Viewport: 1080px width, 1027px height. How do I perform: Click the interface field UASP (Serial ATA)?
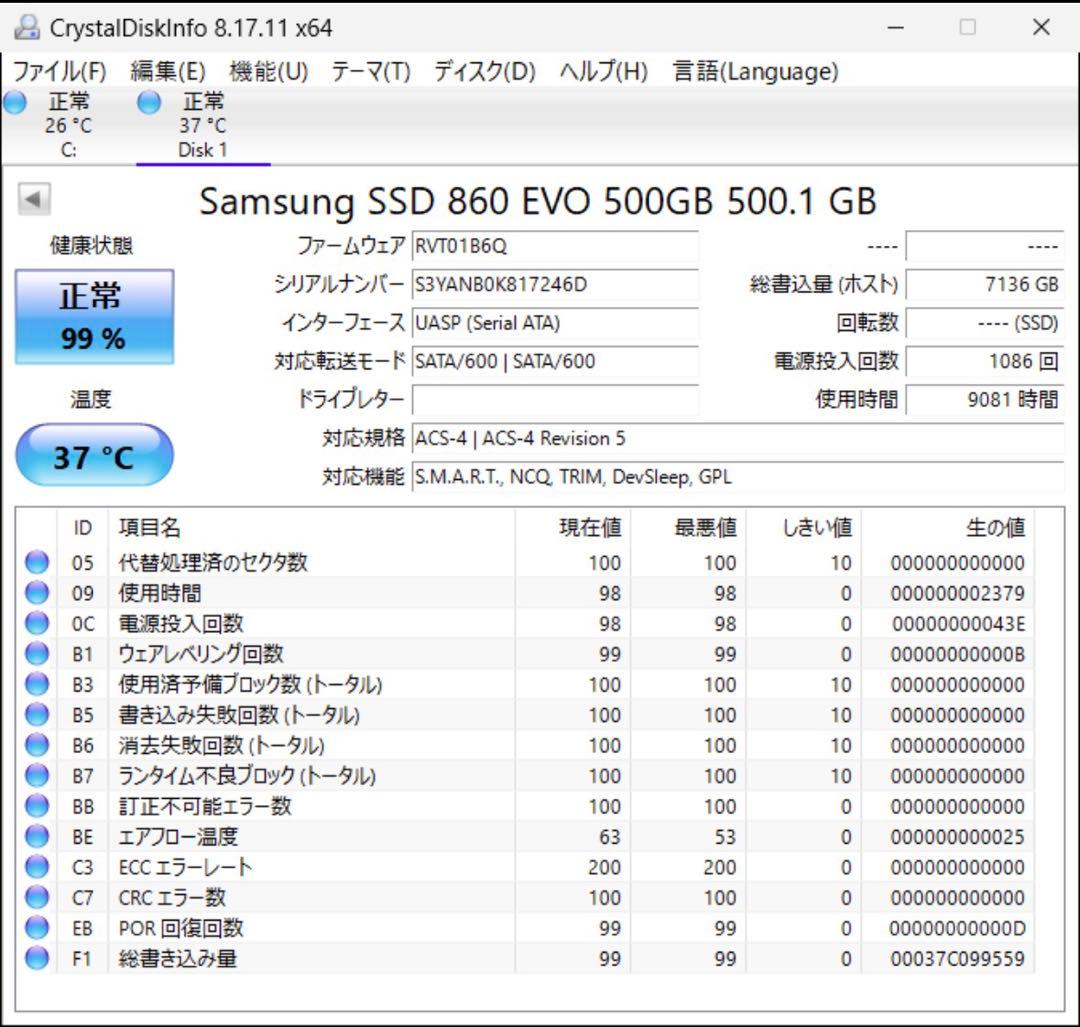pos(555,323)
